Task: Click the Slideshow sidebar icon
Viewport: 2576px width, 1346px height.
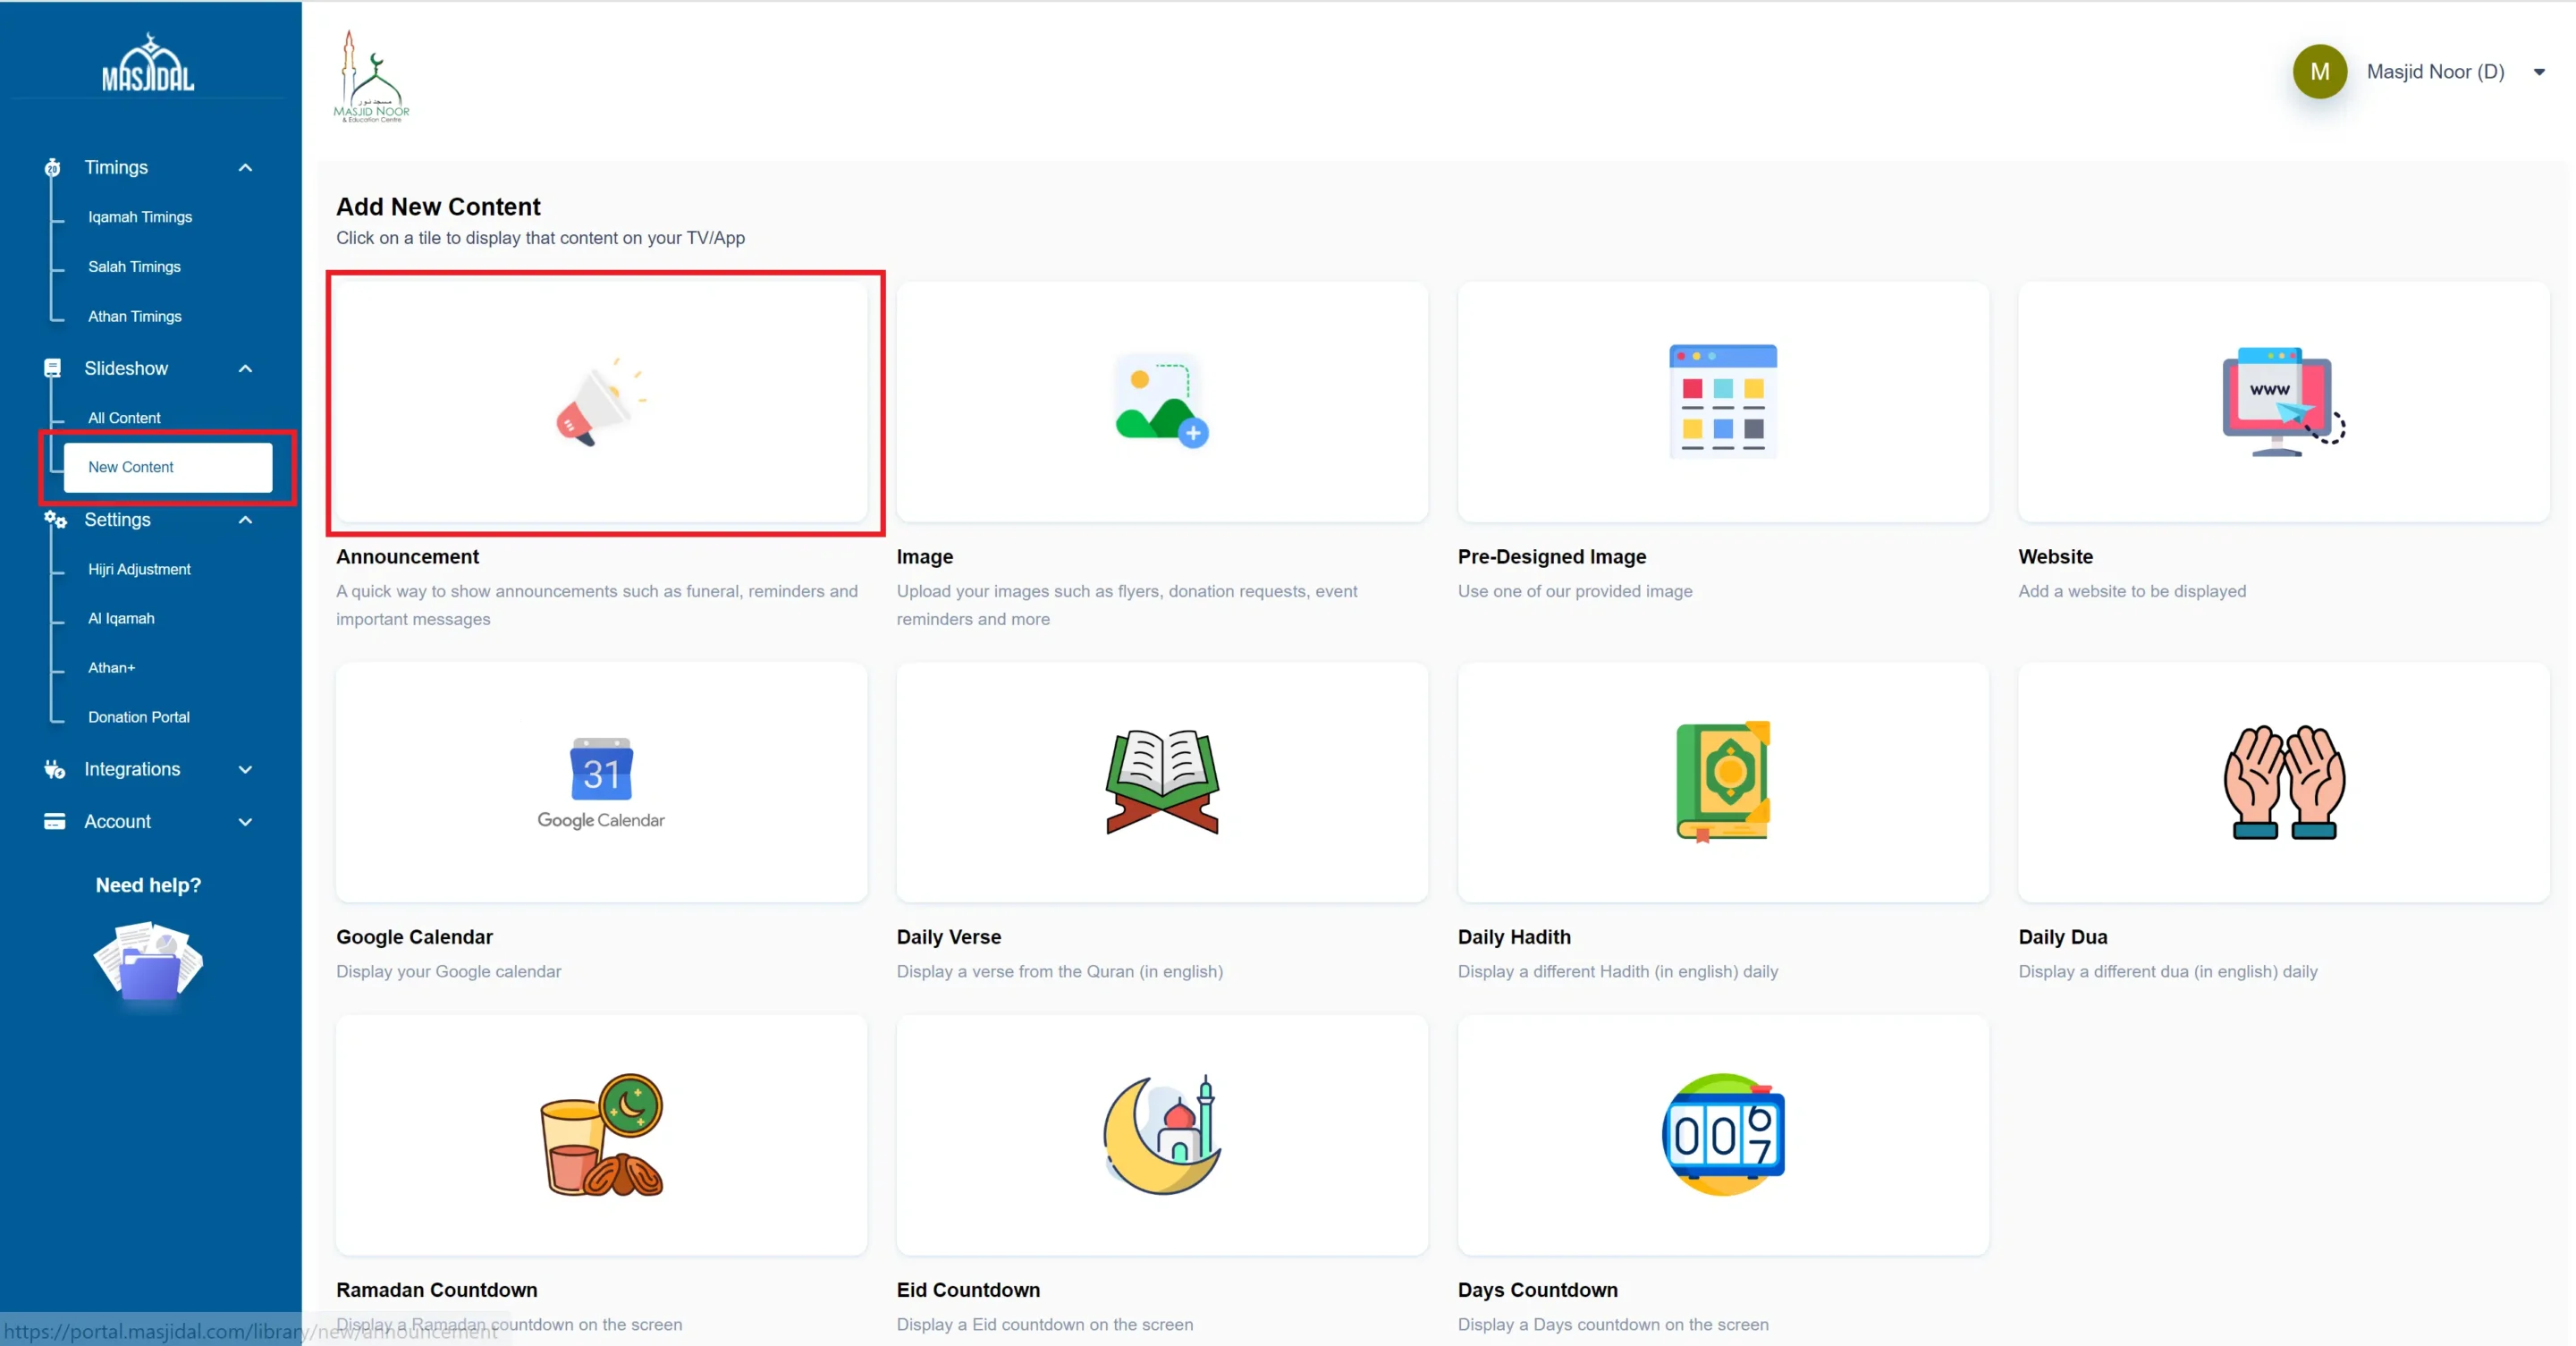Action: [x=52, y=368]
